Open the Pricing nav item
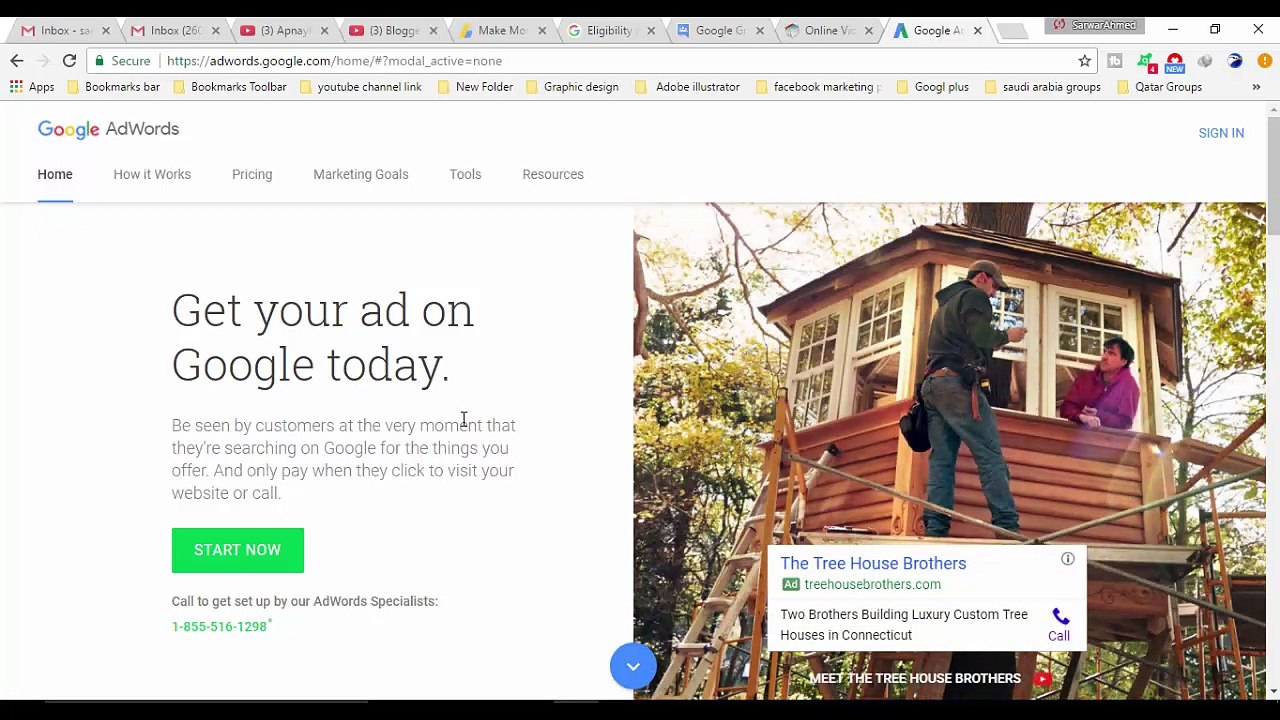 click(x=252, y=174)
